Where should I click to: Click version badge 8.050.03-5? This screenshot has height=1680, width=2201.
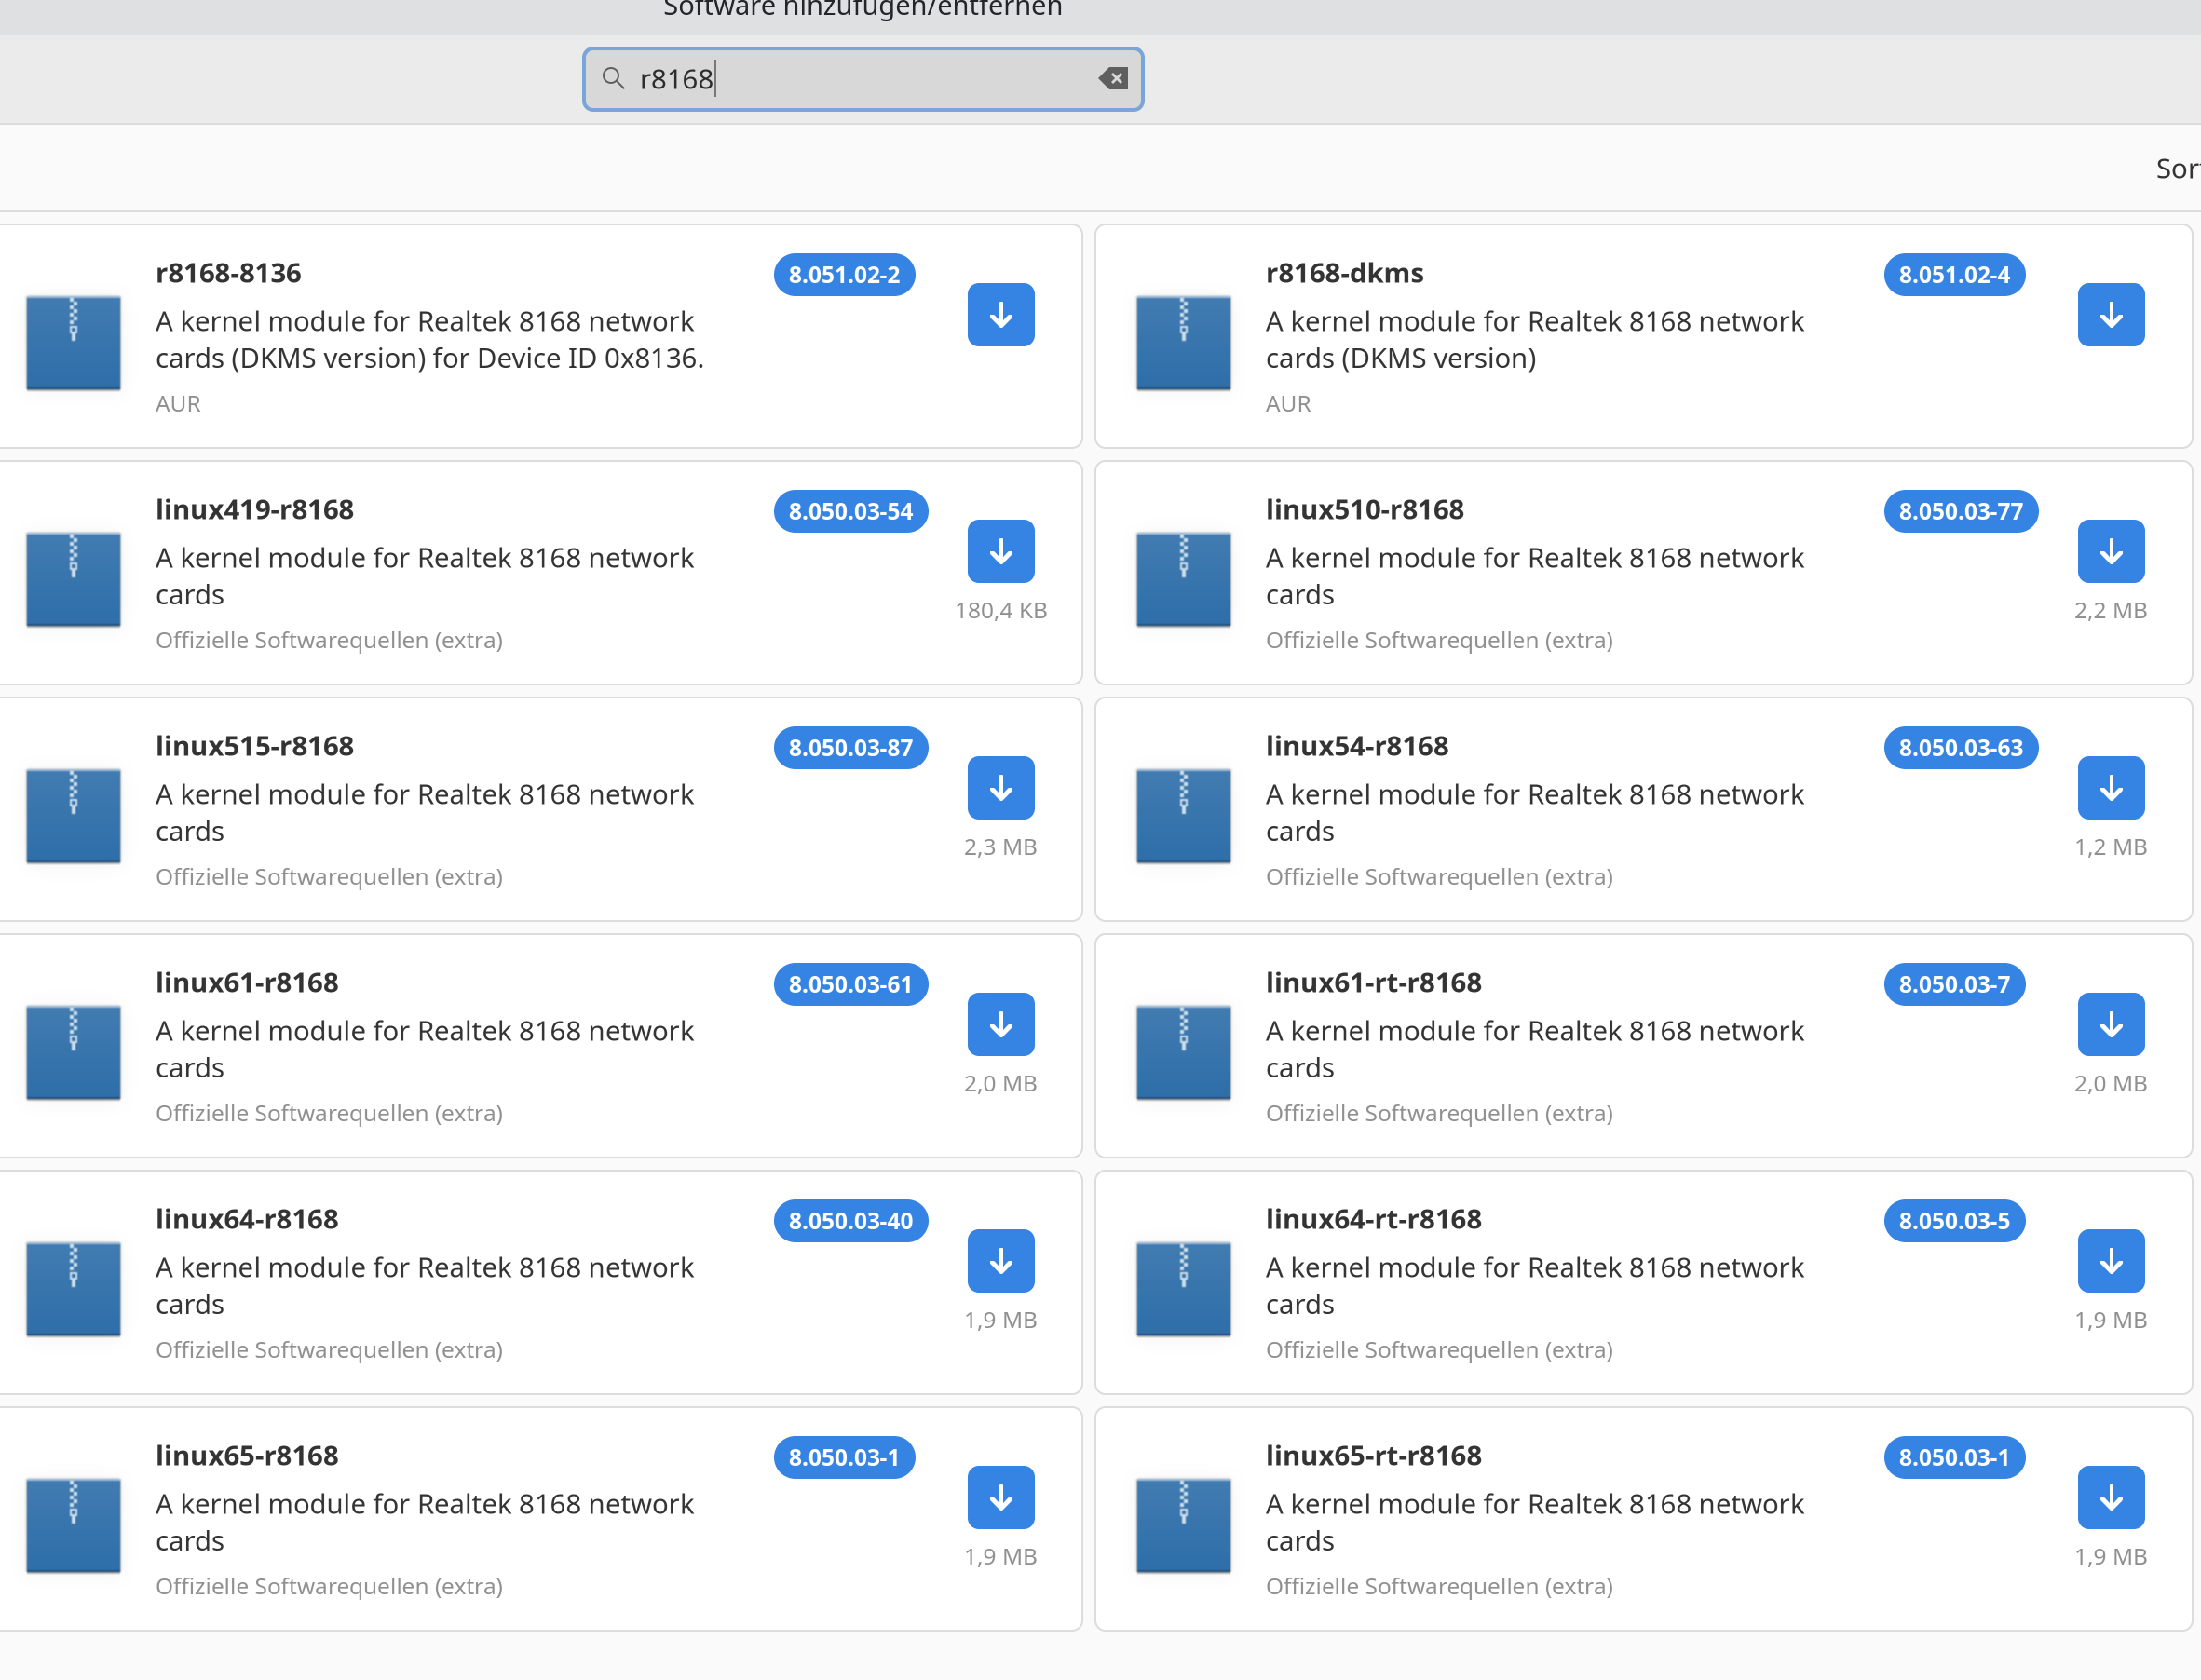click(x=1954, y=1220)
